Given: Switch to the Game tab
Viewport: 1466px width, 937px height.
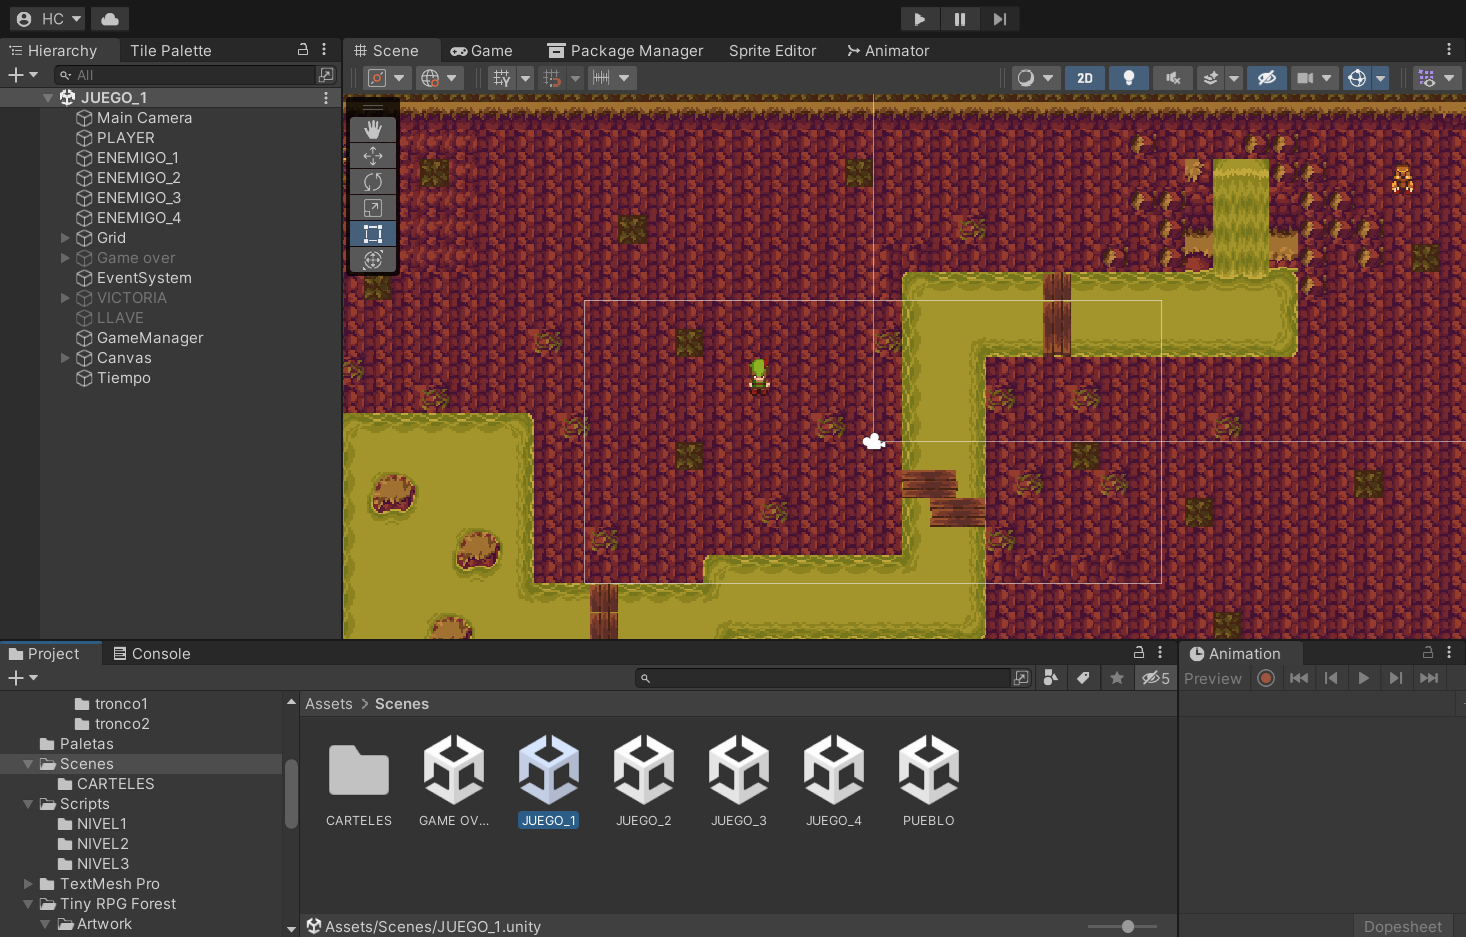Looking at the screenshot, I should pyautogui.click(x=481, y=51).
